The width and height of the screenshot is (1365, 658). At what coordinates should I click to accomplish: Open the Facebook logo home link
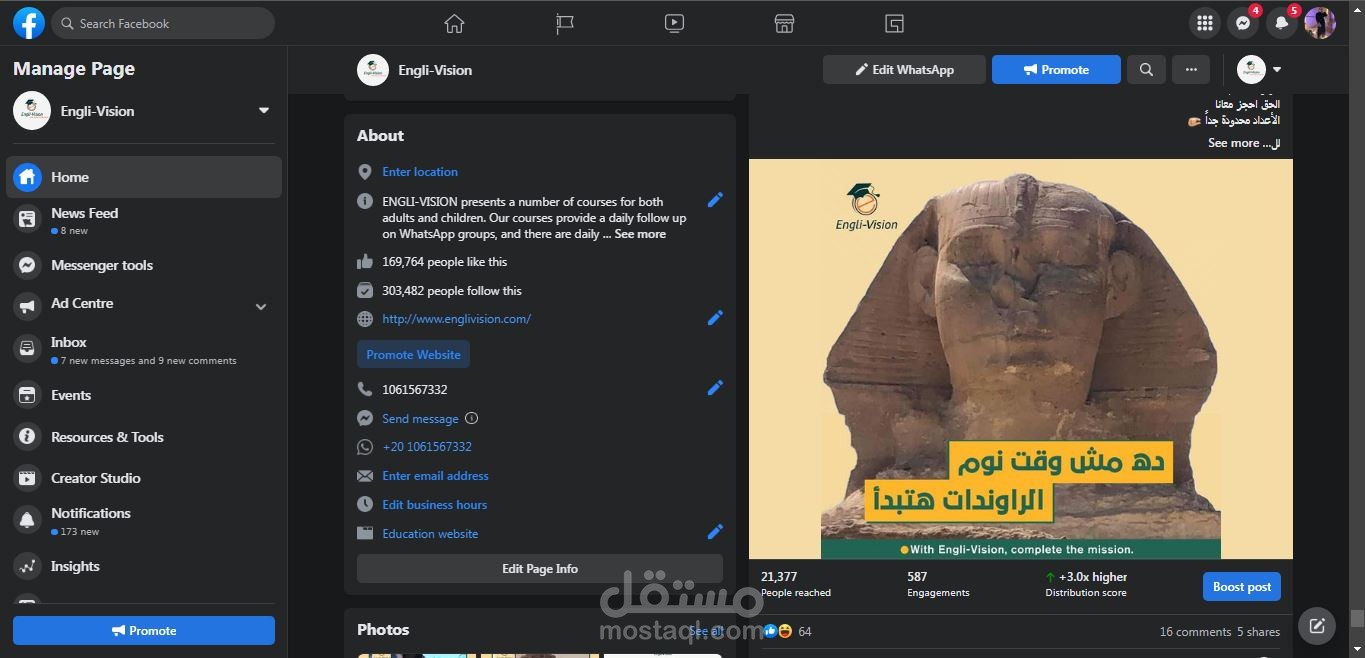29,23
